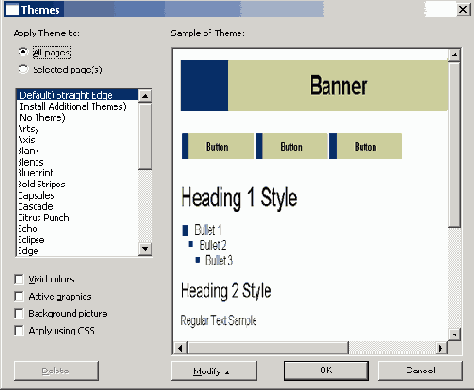The height and width of the screenshot is (390, 474).
Task: Select the Cascade theme
Action: tap(77, 206)
